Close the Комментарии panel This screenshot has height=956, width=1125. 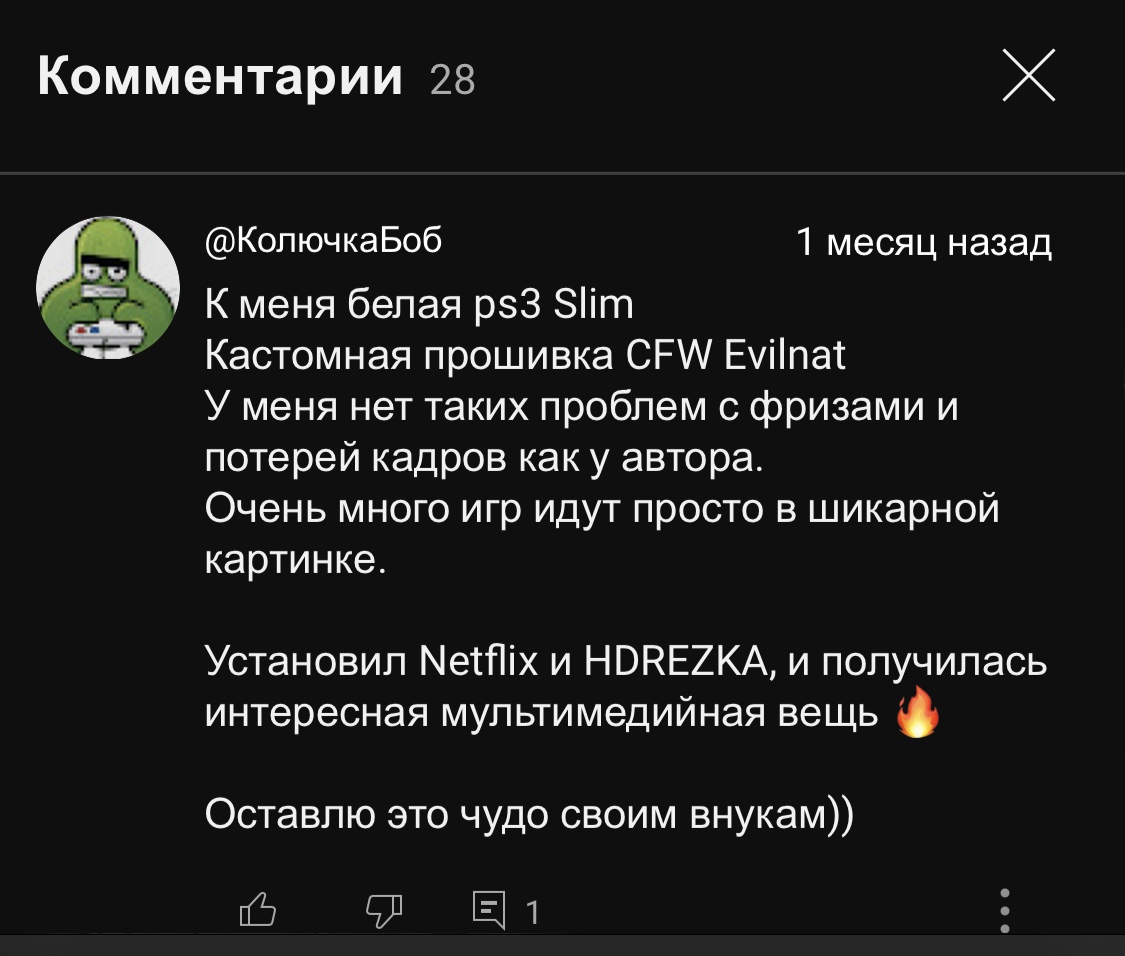[1028, 77]
